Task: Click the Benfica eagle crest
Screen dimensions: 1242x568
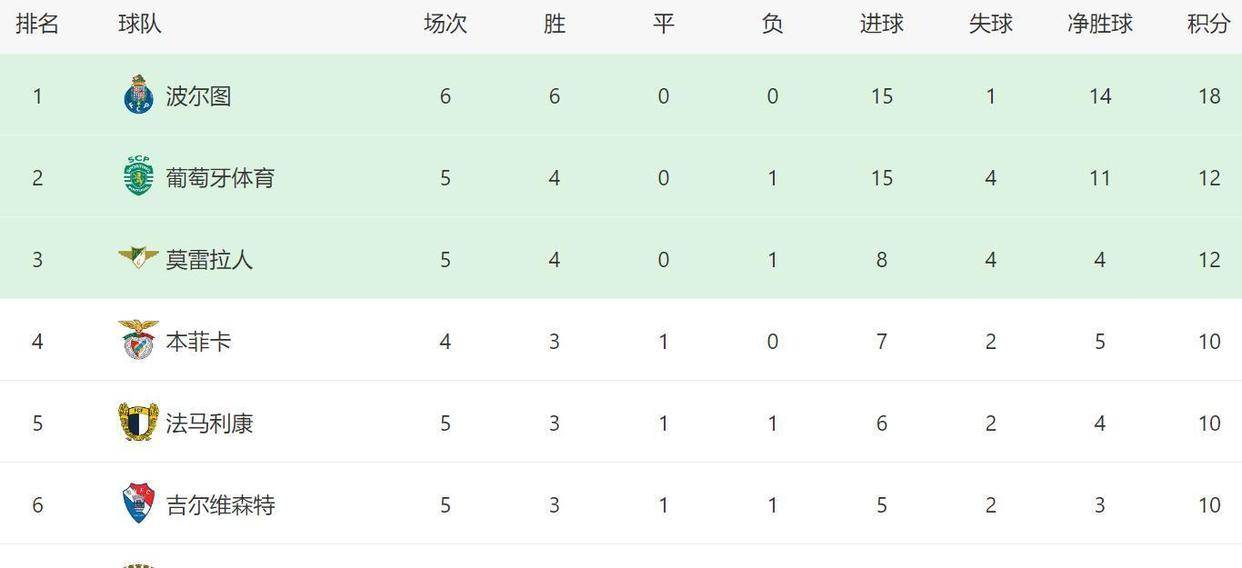Action: (138, 340)
